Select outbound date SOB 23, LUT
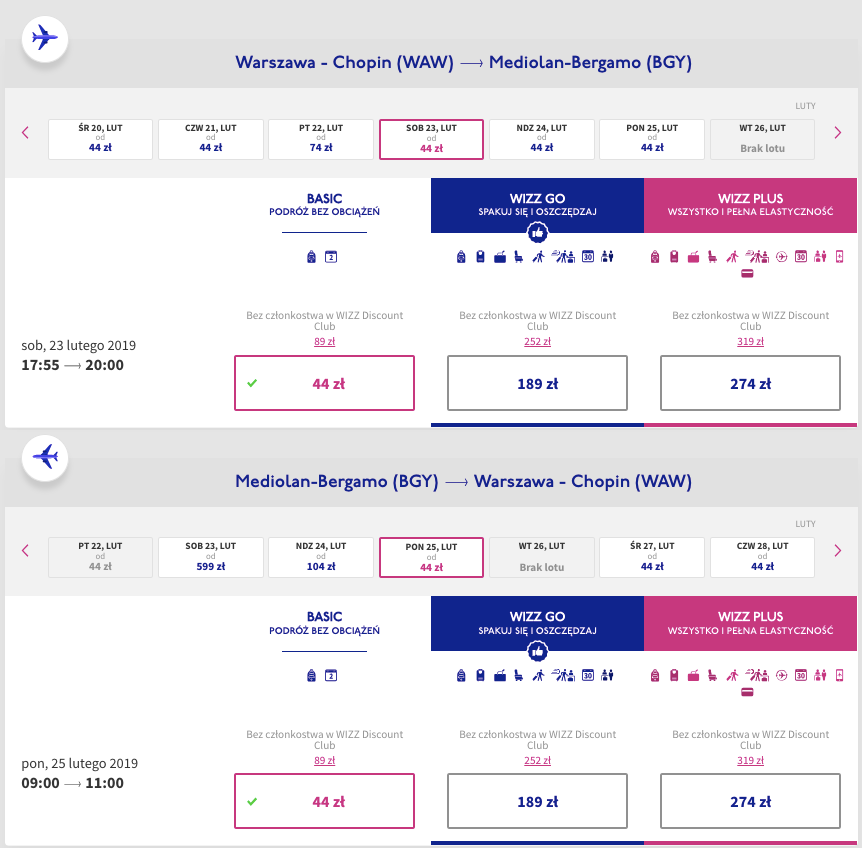The image size is (862, 848). point(432,140)
